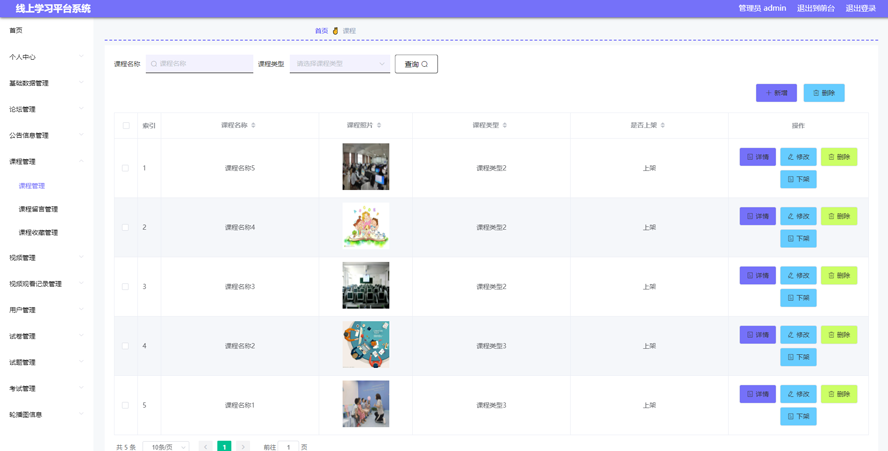Open 详情 for 课程名称2
The width and height of the screenshot is (888, 451).
[x=758, y=335]
